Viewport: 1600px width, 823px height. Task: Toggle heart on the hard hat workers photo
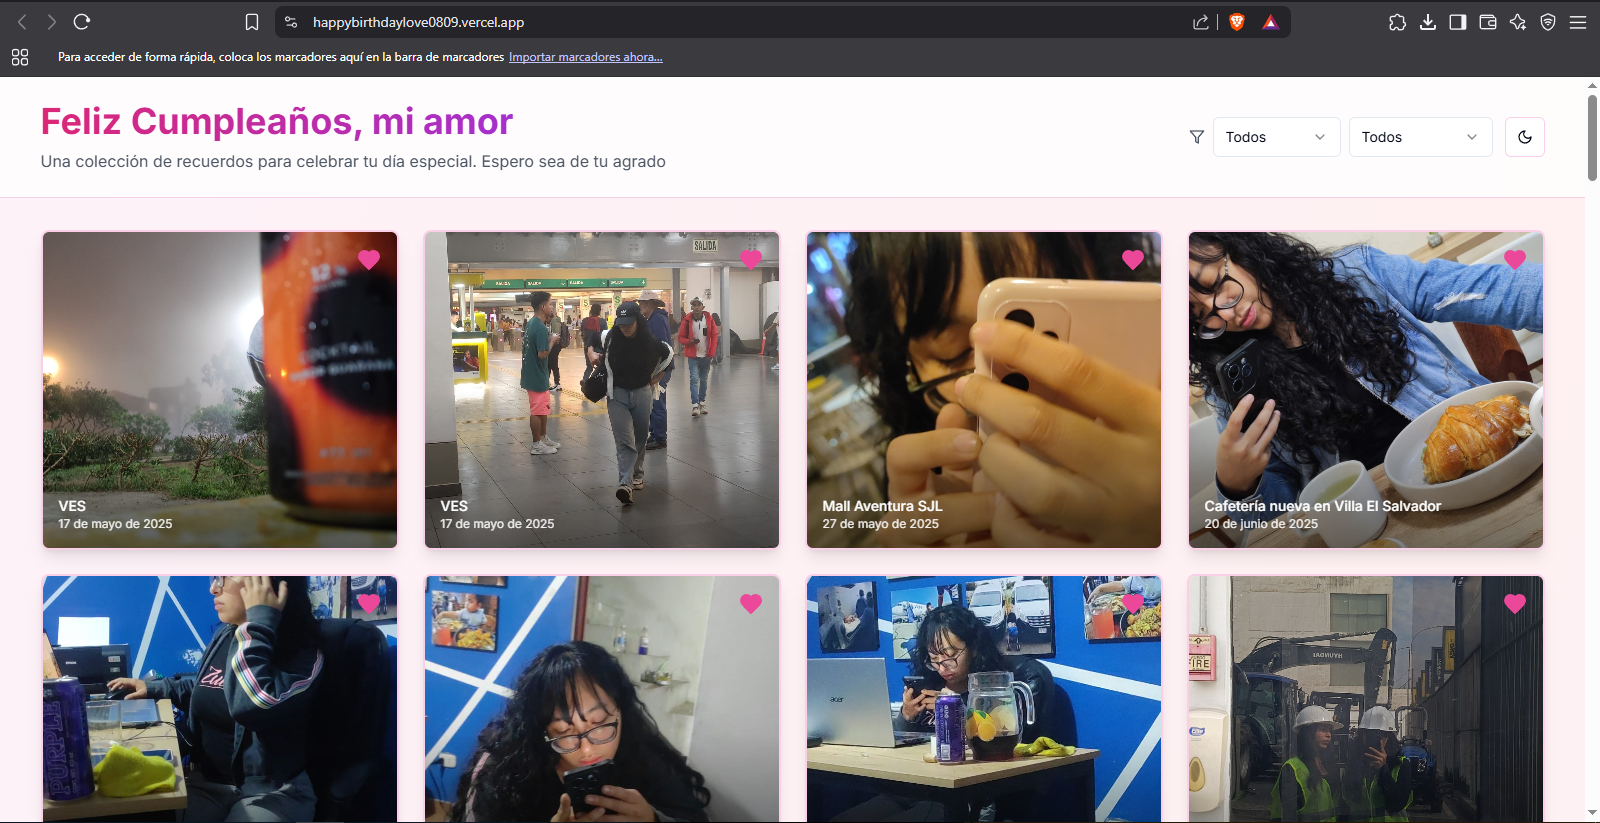click(1515, 603)
